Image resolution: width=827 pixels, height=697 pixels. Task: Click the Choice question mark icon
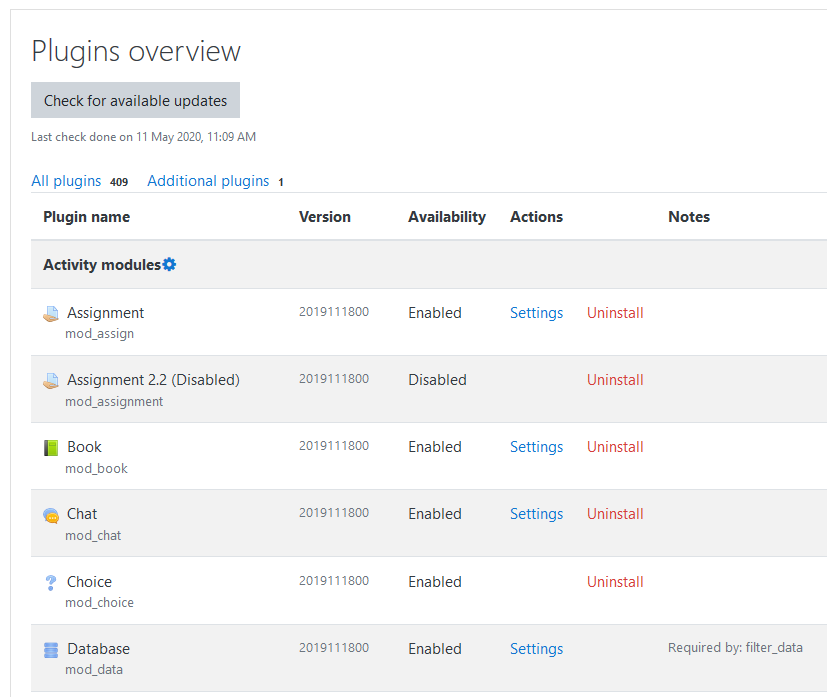pos(51,583)
